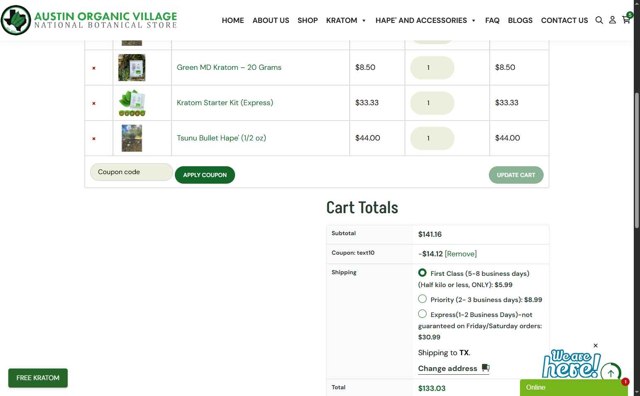Click the Update Cart button
Image resolution: width=640 pixels, height=396 pixels.
516,175
